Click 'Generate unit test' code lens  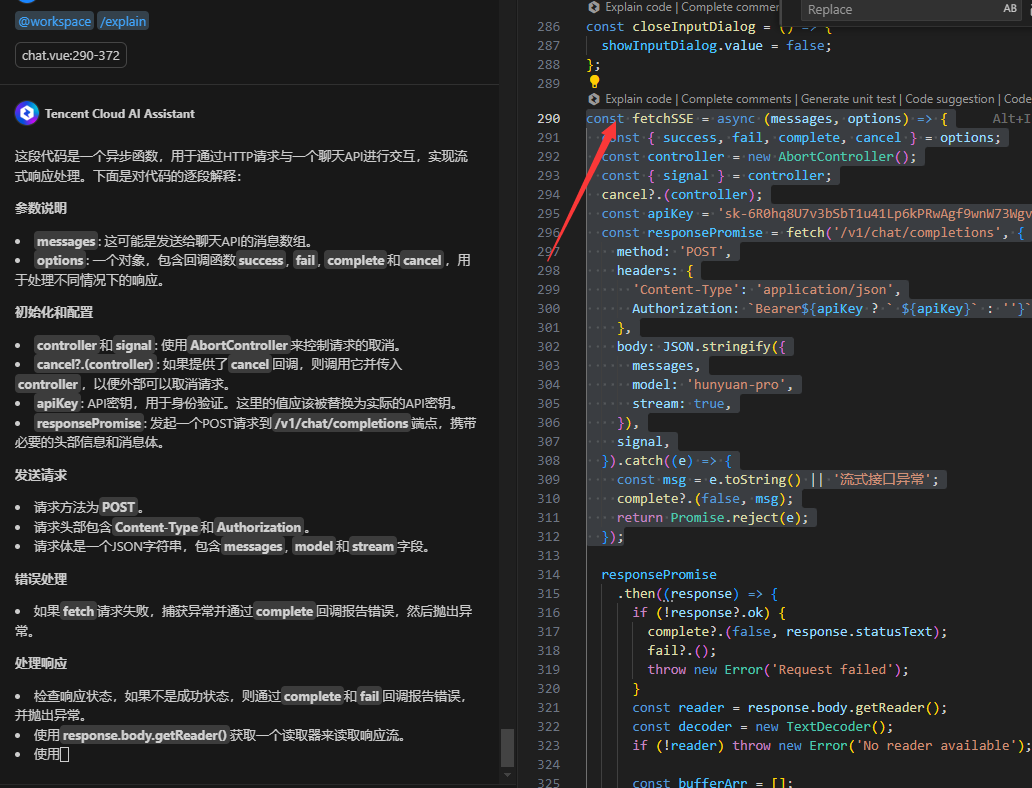coord(848,99)
